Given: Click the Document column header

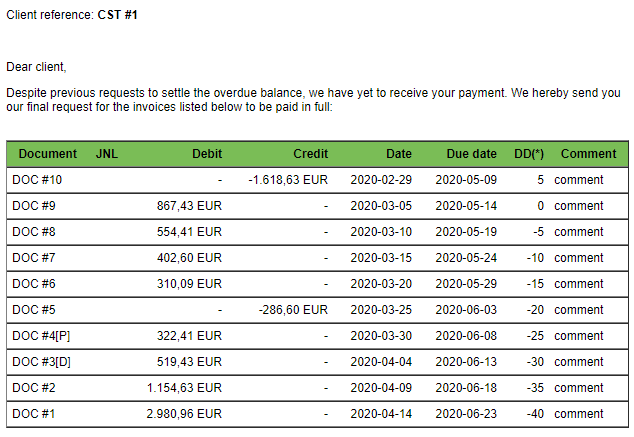Looking at the screenshot, I should (48, 154).
